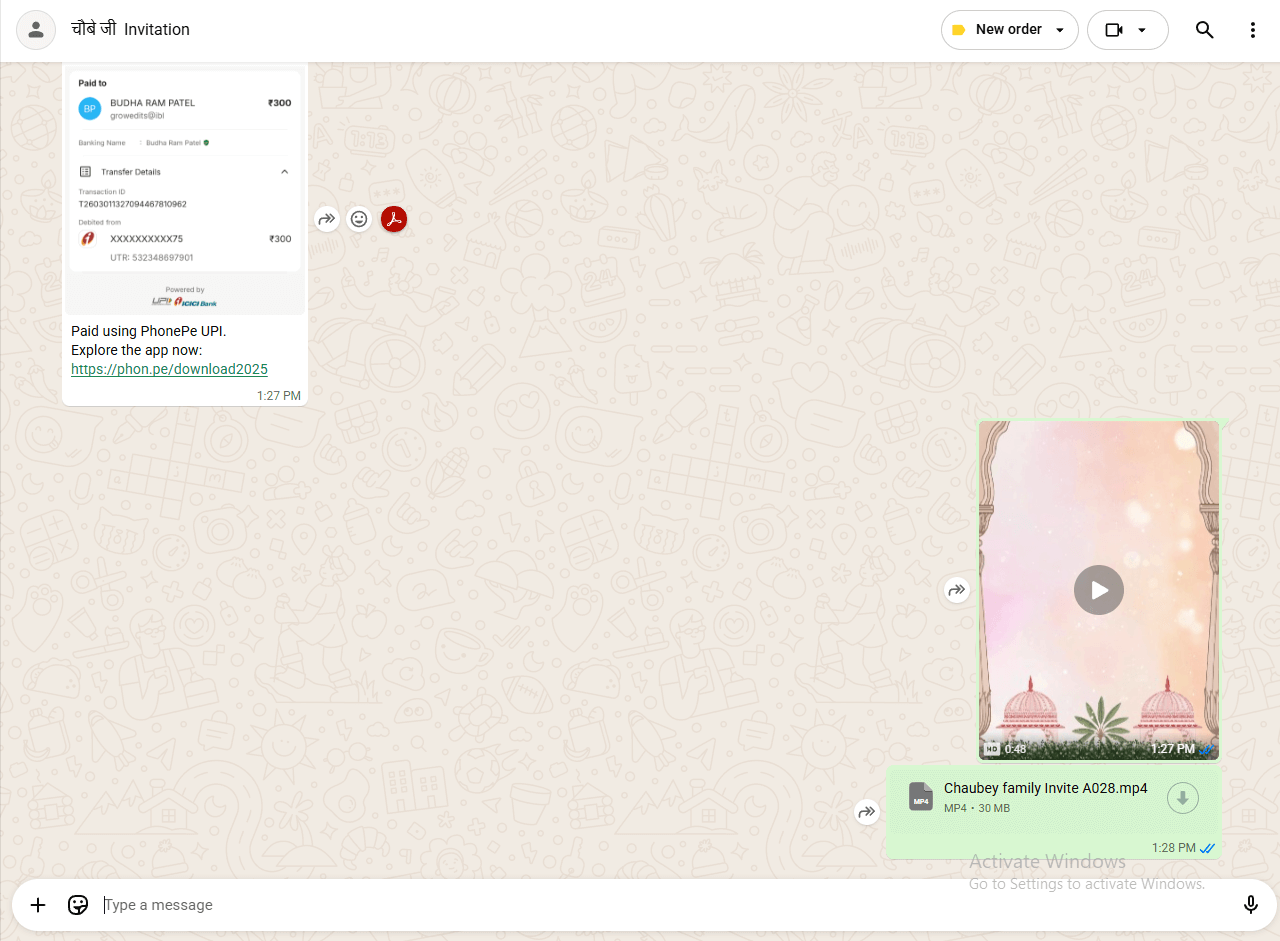Viewport: 1280px width, 941px height.
Task: Click the red PDF icon beside receipt
Action: pos(394,219)
